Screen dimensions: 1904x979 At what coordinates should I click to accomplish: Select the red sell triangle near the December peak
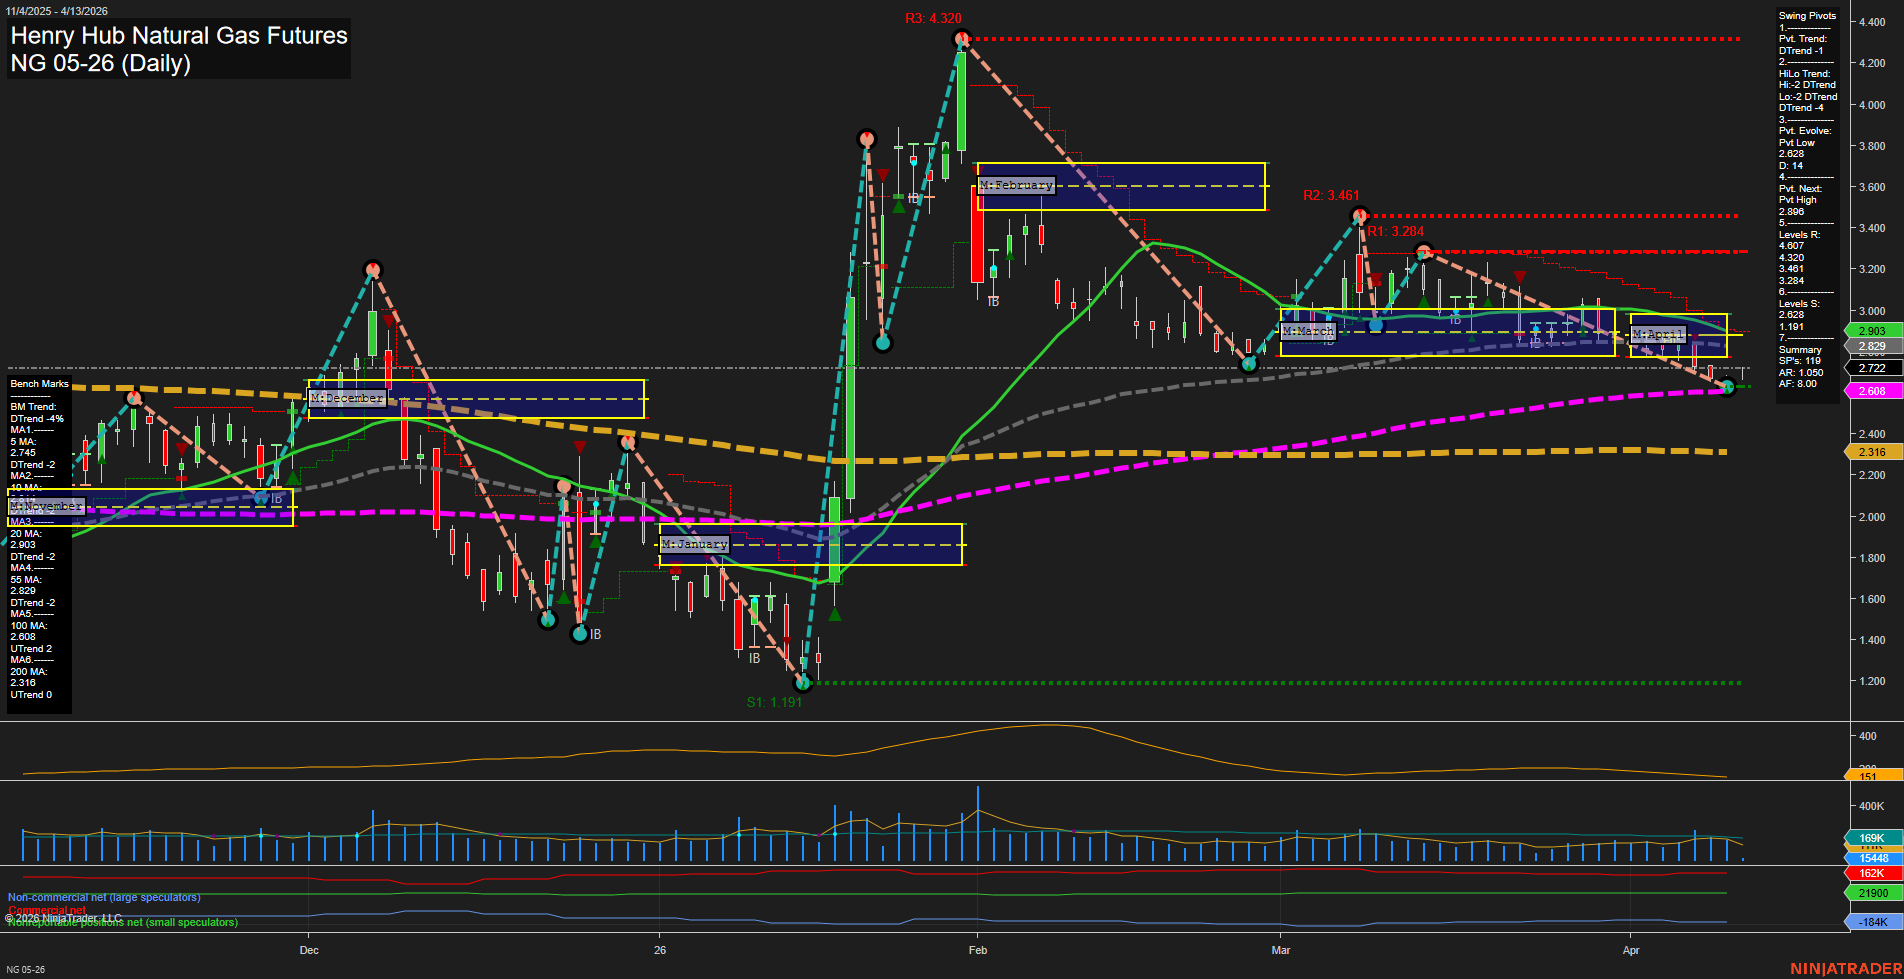(387, 322)
